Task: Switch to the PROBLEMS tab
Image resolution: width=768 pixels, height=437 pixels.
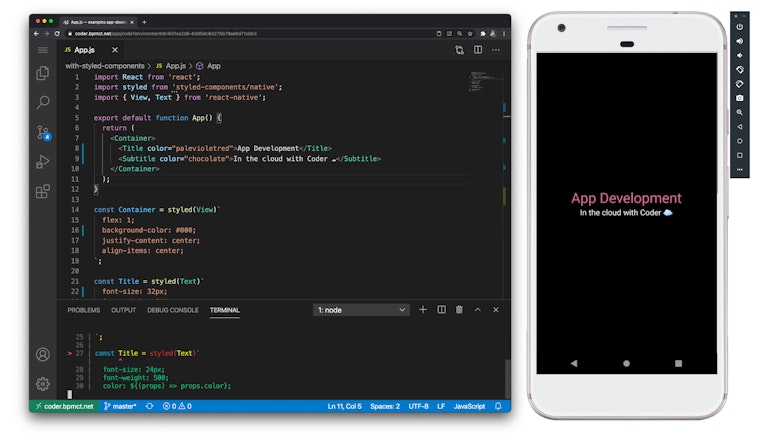Action: [84, 310]
